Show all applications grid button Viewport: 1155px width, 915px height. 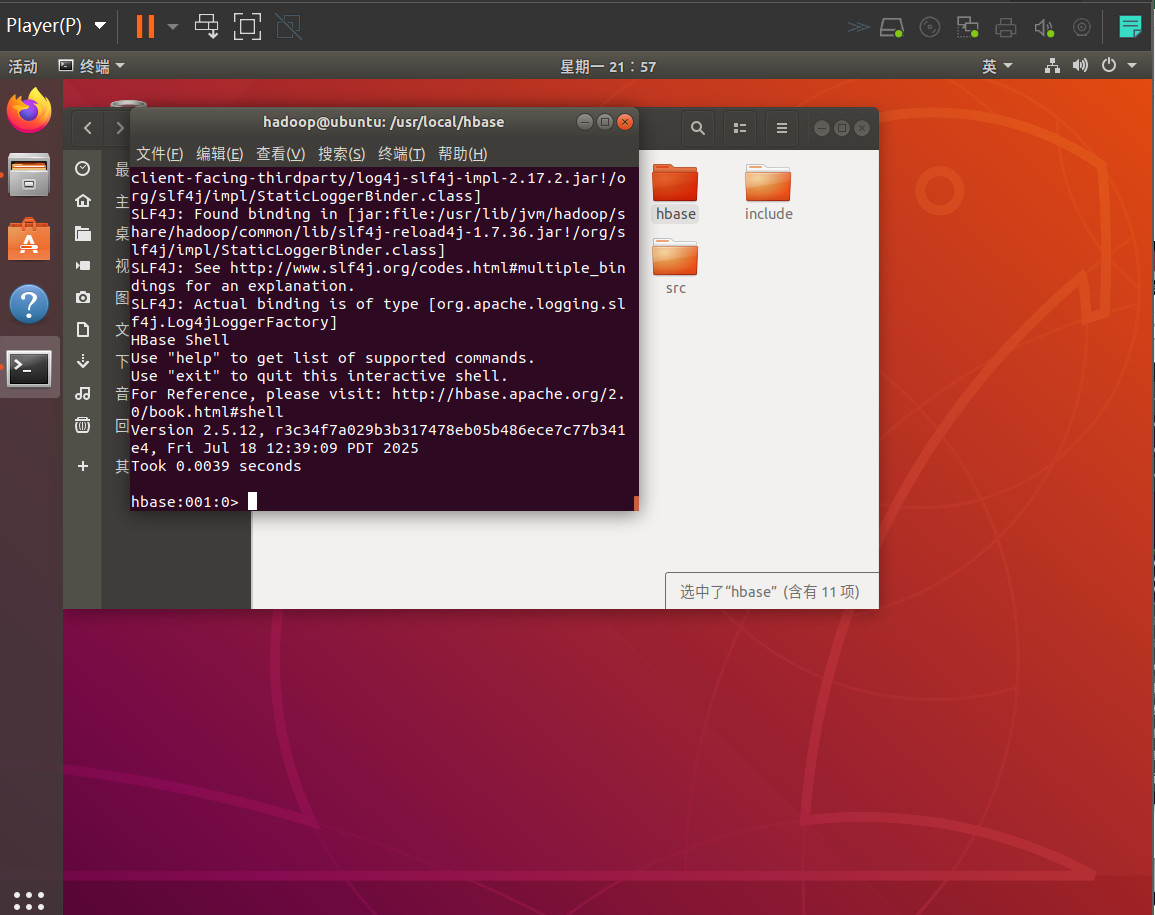coord(29,900)
